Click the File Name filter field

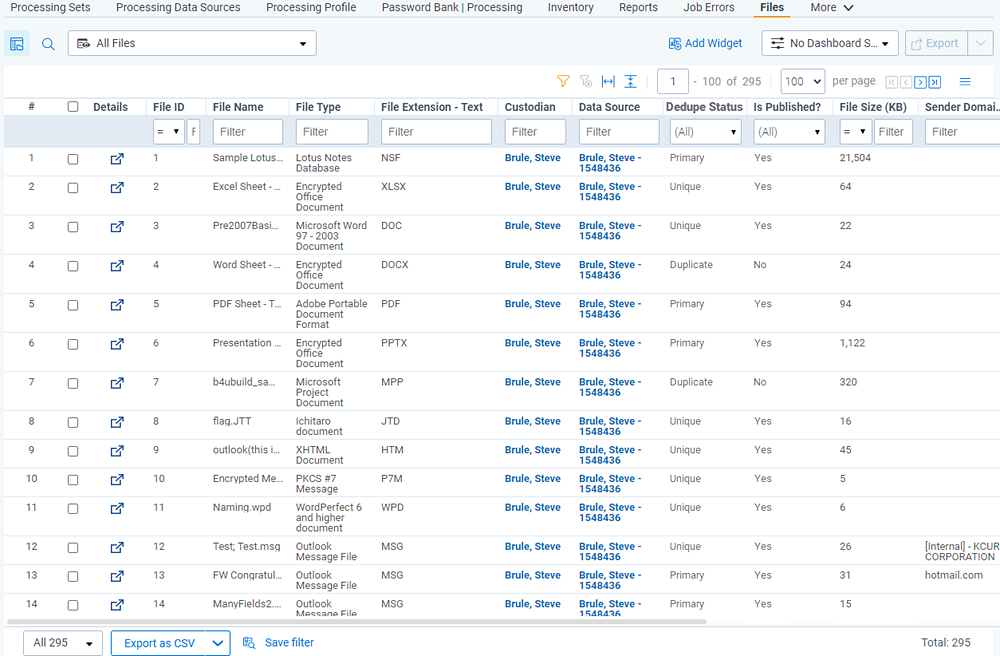[x=247, y=132]
